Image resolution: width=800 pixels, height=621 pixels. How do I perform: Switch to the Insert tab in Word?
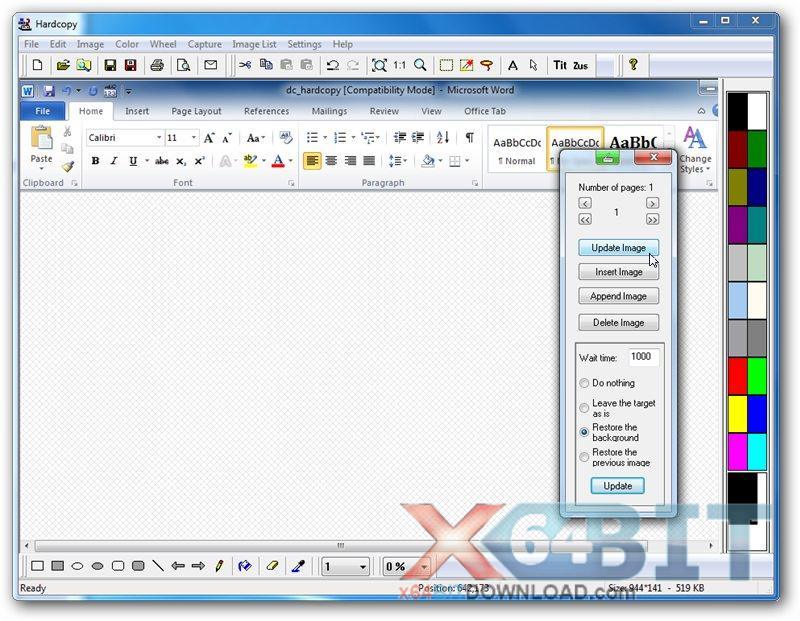137,111
